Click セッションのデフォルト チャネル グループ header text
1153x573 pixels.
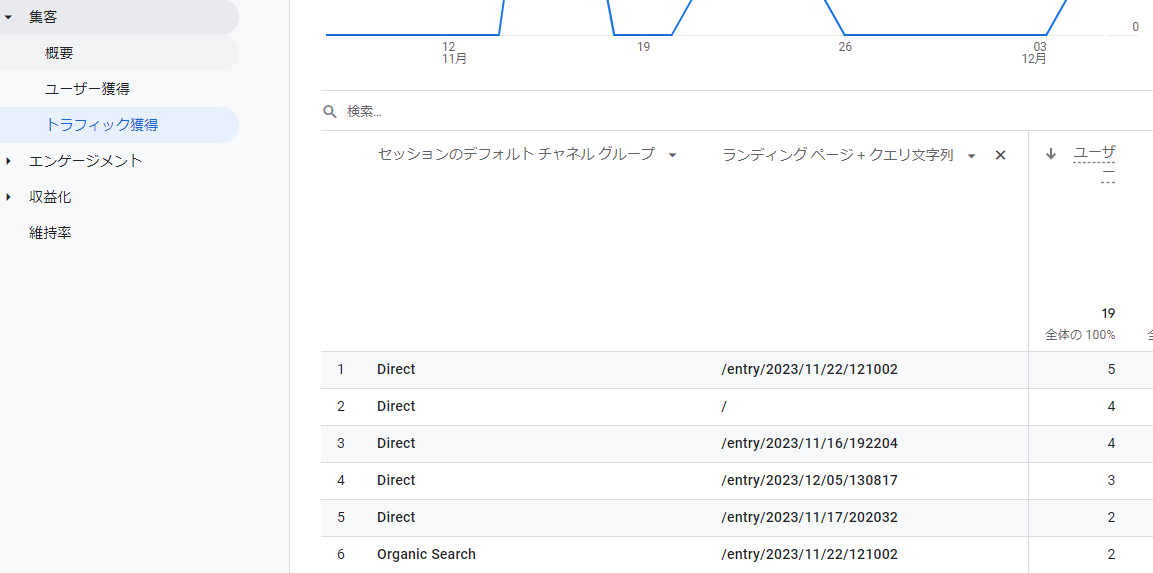pos(515,154)
